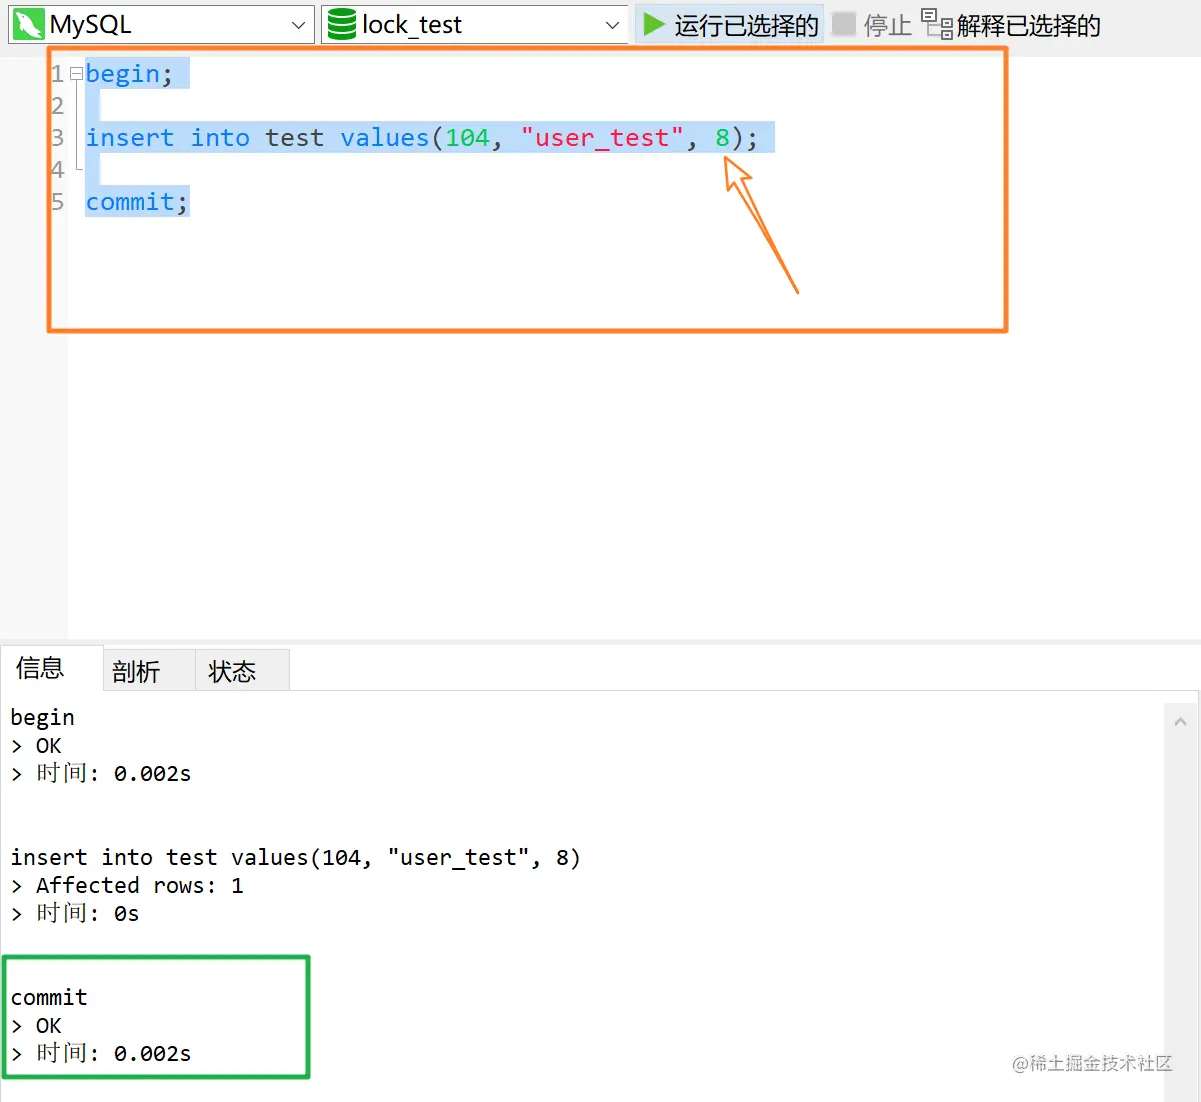
Task: Click the 'commit' line in the output
Action: pyautogui.click(x=49, y=997)
